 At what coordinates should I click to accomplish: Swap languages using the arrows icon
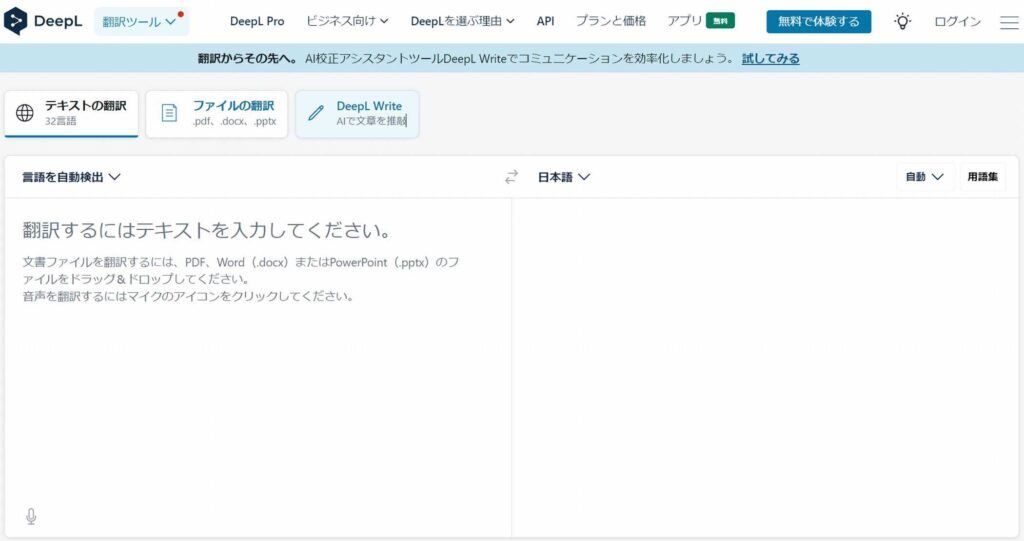pos(511,177)
